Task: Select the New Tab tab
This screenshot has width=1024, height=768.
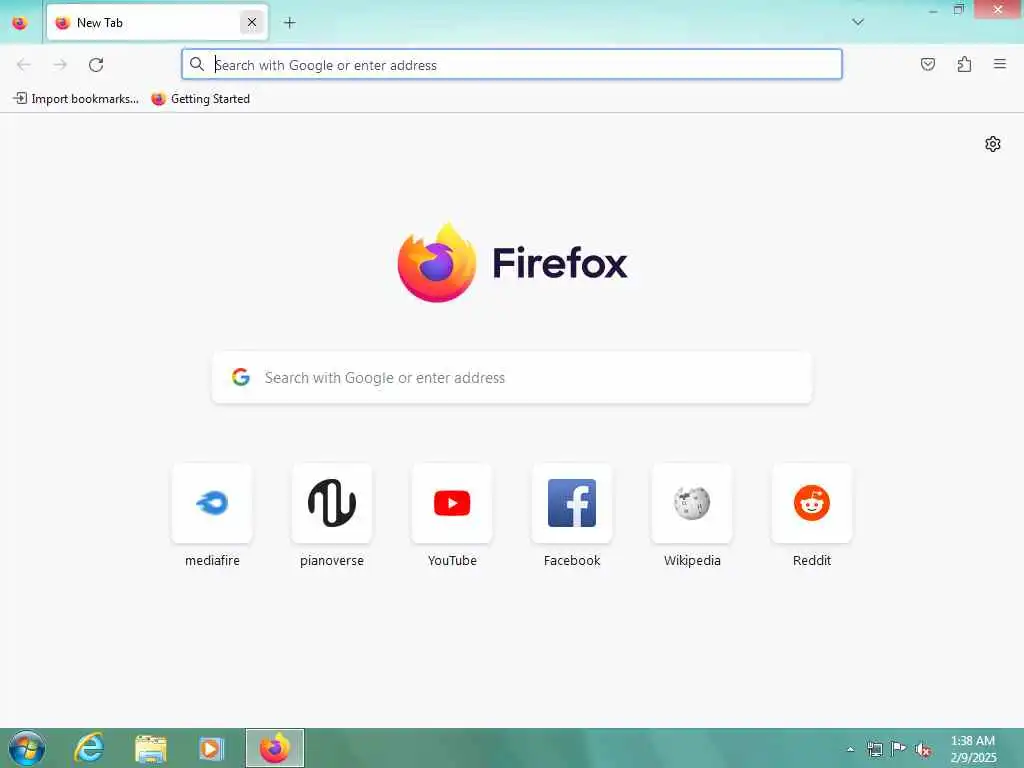Action: 157,23
